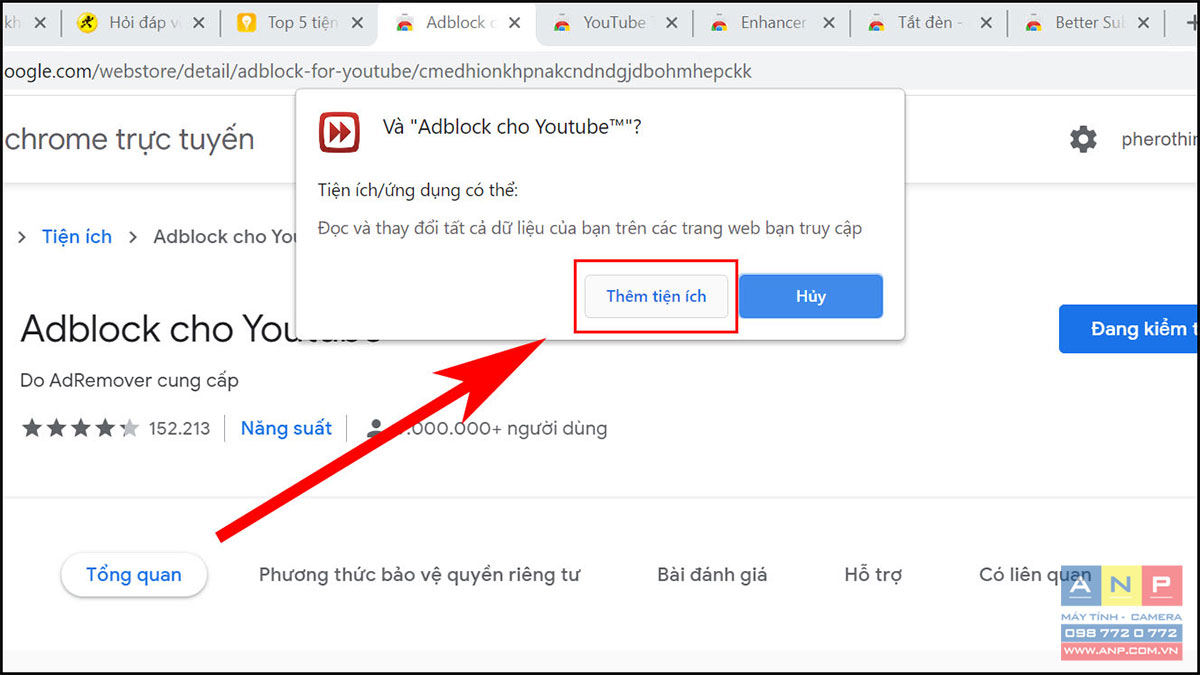Close the "Enhancer" browser tab

click(x=829, y=23)
